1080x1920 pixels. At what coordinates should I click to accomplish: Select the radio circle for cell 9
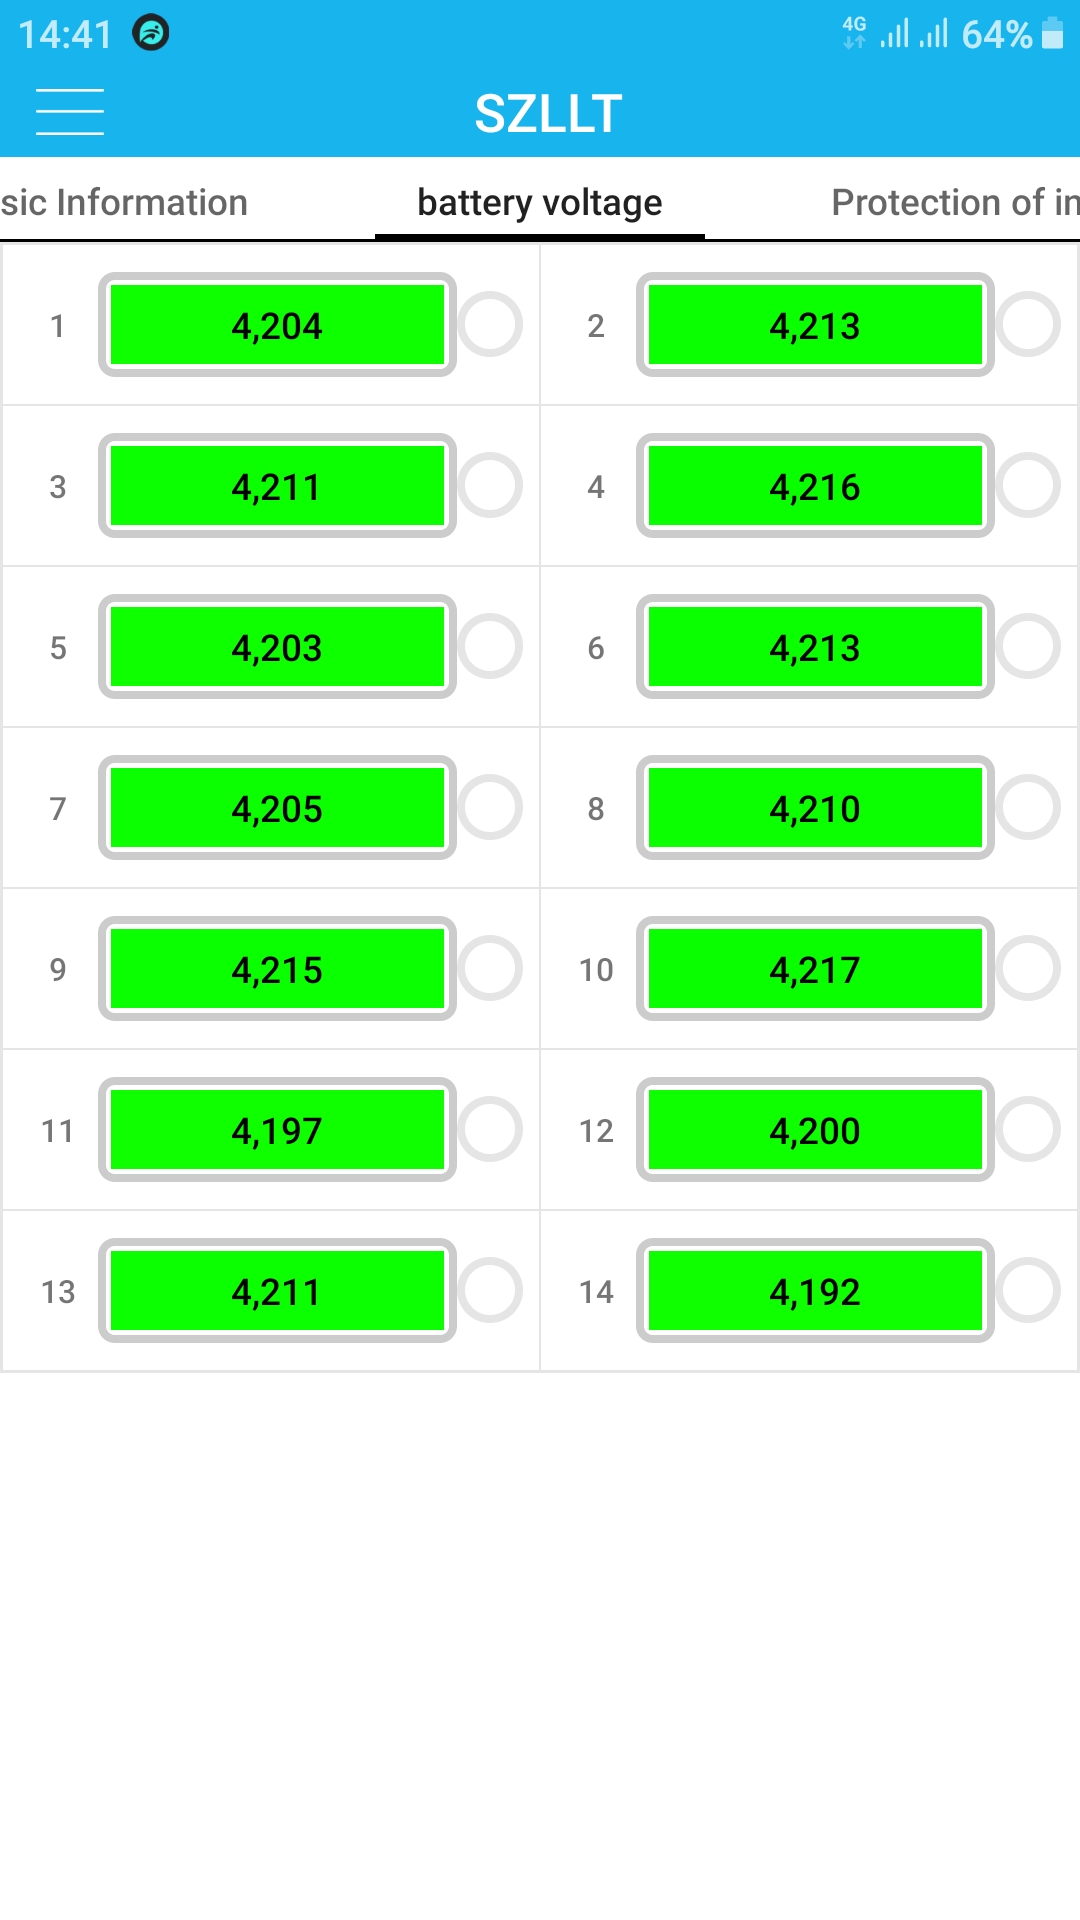pos(490,969)
